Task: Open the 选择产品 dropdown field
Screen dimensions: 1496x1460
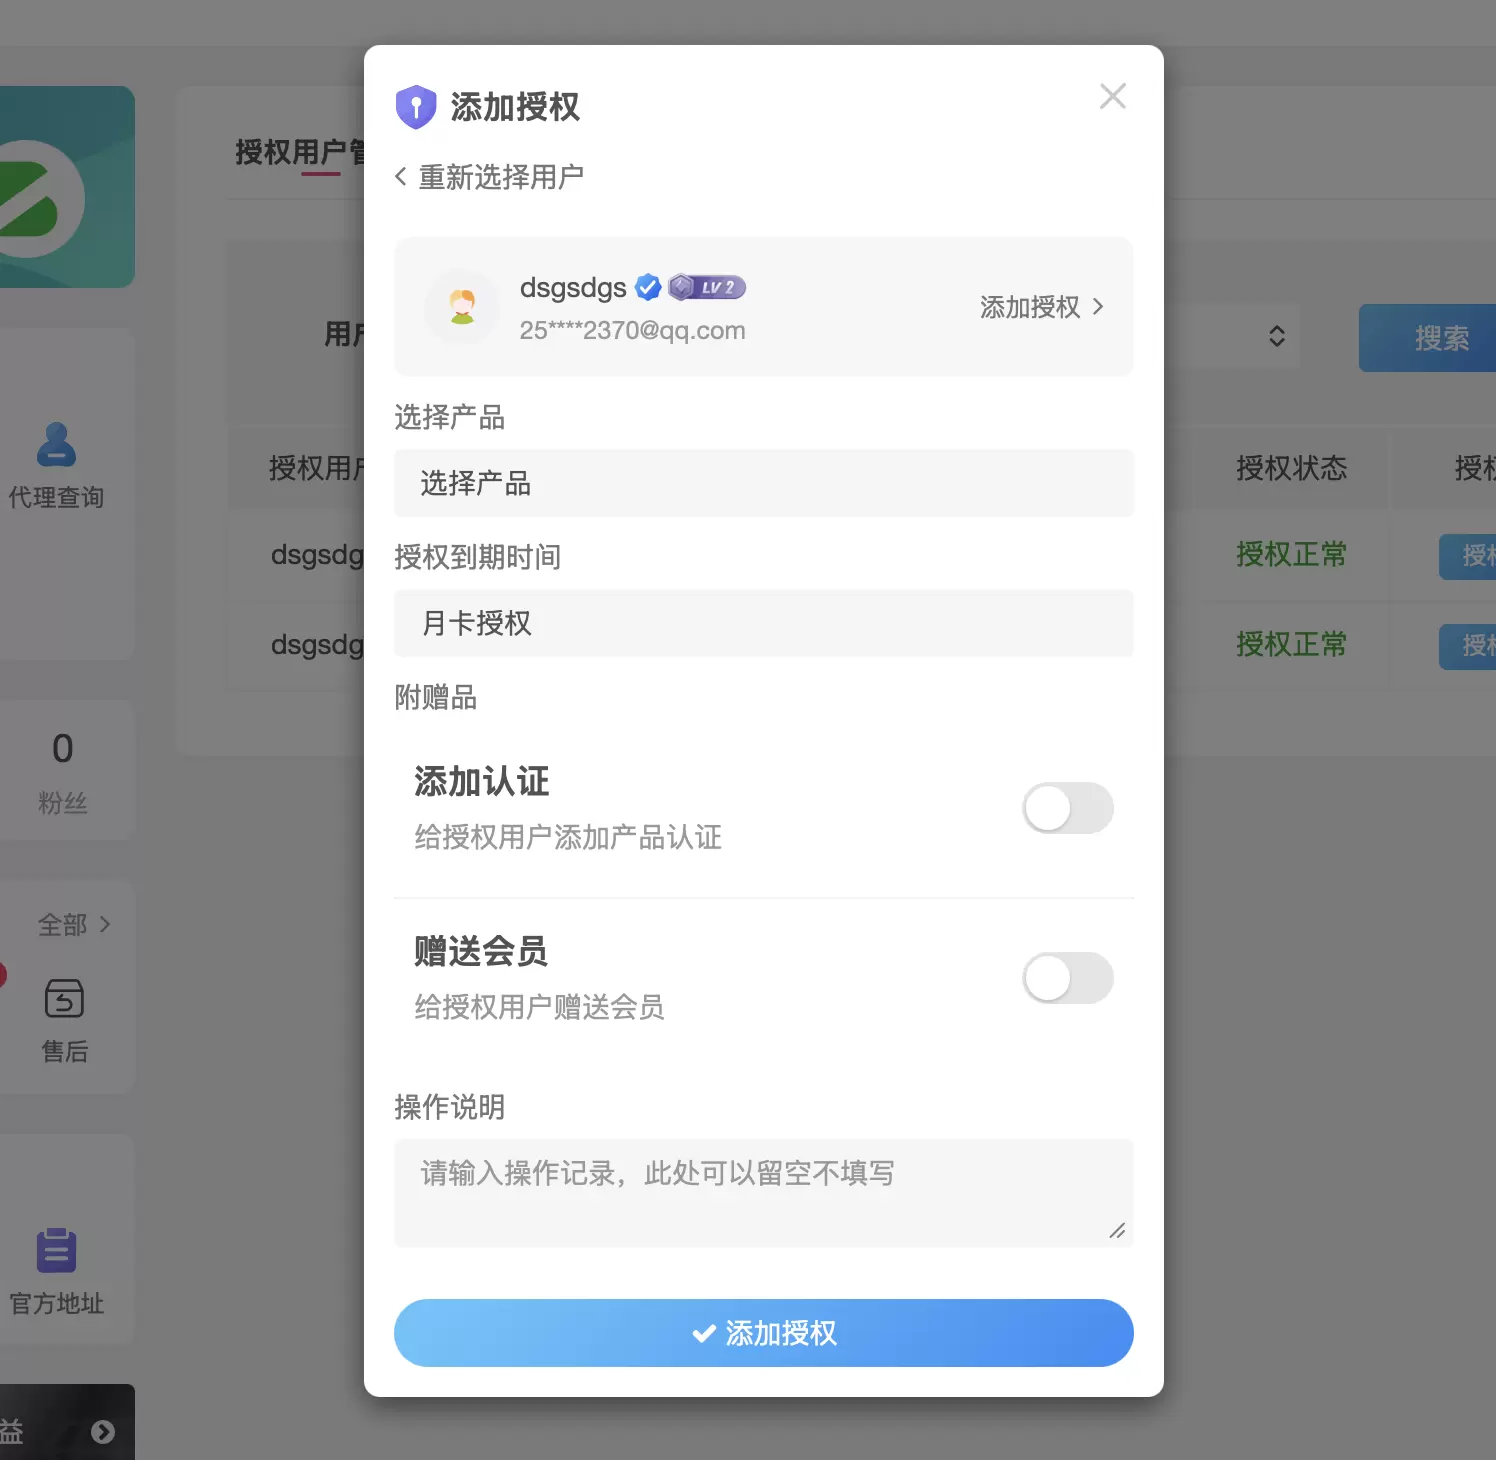Action: tap(764, 483)
